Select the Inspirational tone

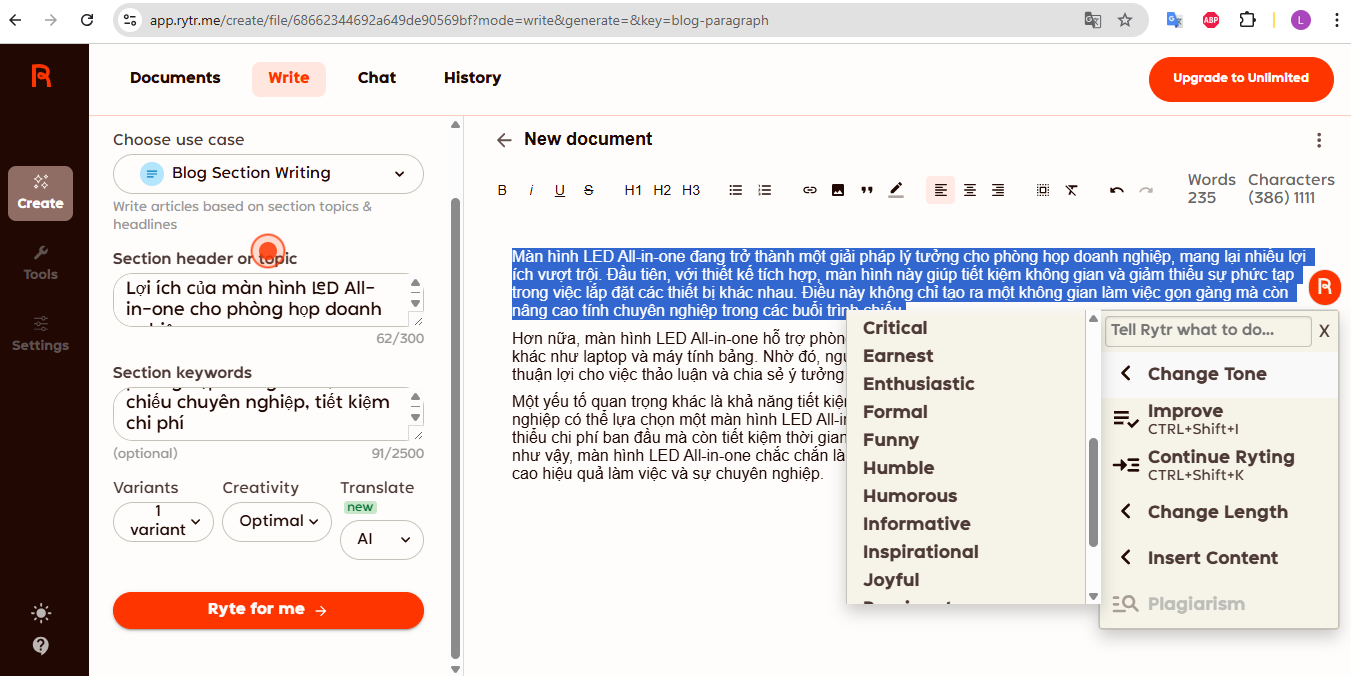coord(920,552)
